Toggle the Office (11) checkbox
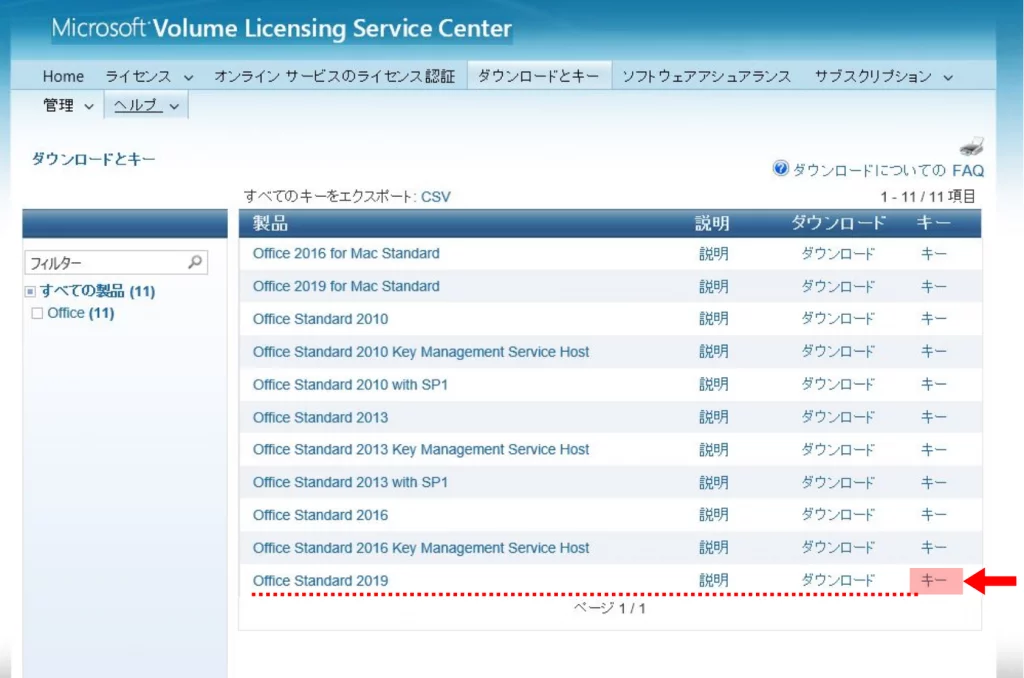The height and width of the screenshot is (678, 1024). (x=37, y=314)
